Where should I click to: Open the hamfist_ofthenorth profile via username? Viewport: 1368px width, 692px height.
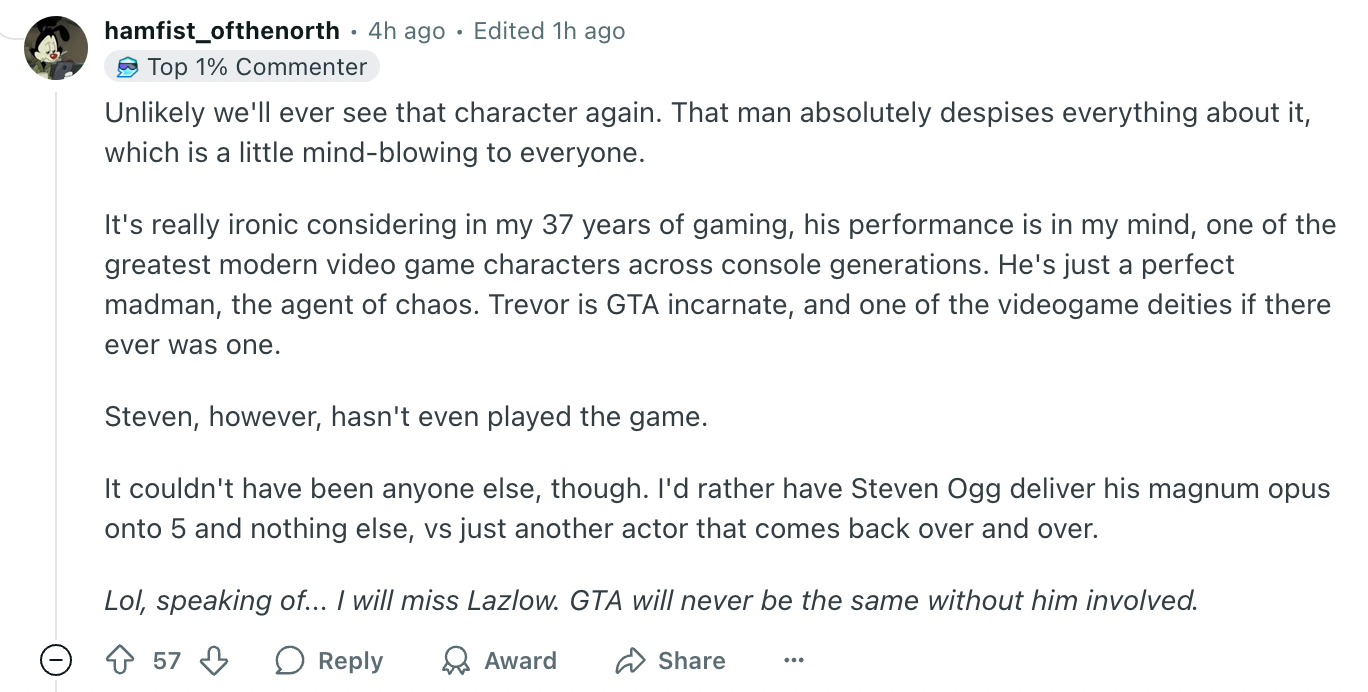tap(222, 31)
